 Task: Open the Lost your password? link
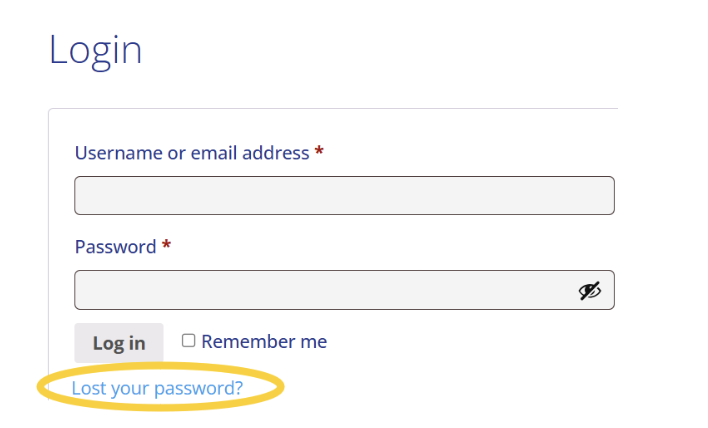[157, 387]
